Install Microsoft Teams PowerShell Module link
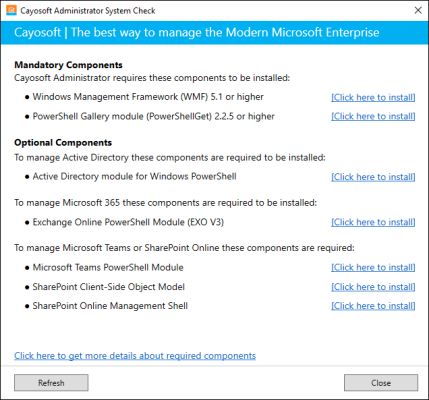The width and height of the screenshot is (429, 400). pos(373,268)
